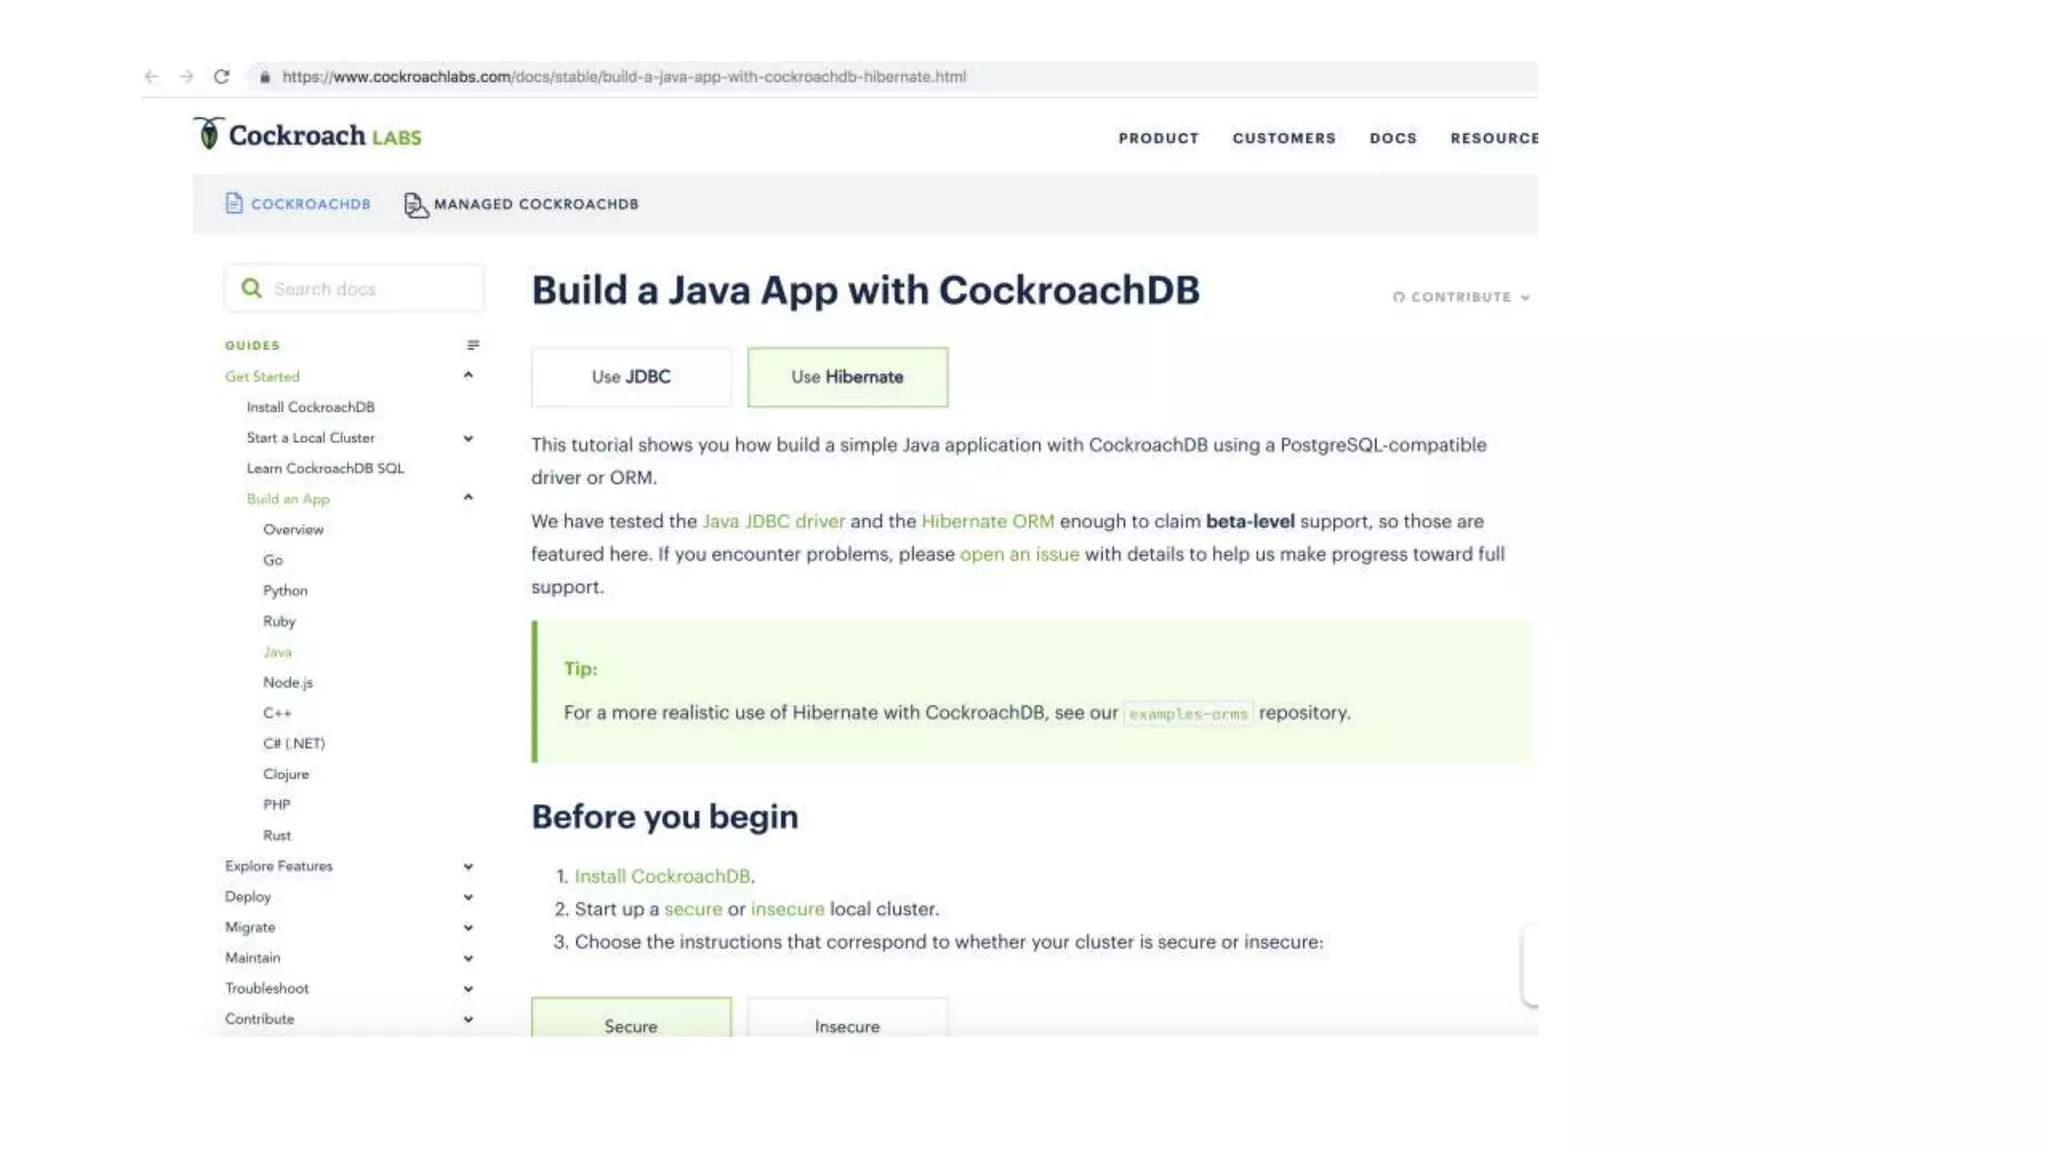Follow the secure local cluster link
Viewport: 2048px width, 1152px height.
click(693, 909)
